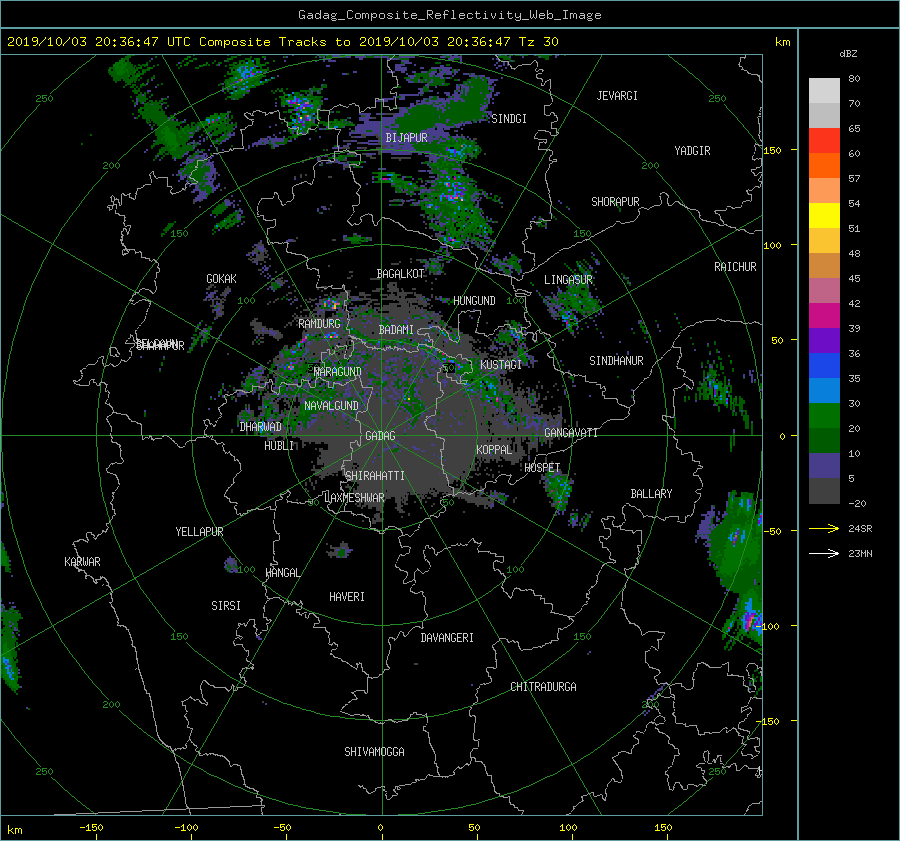Click the HAVERI city label
Viewport: 900px width, 841px height.
point(347,597)
